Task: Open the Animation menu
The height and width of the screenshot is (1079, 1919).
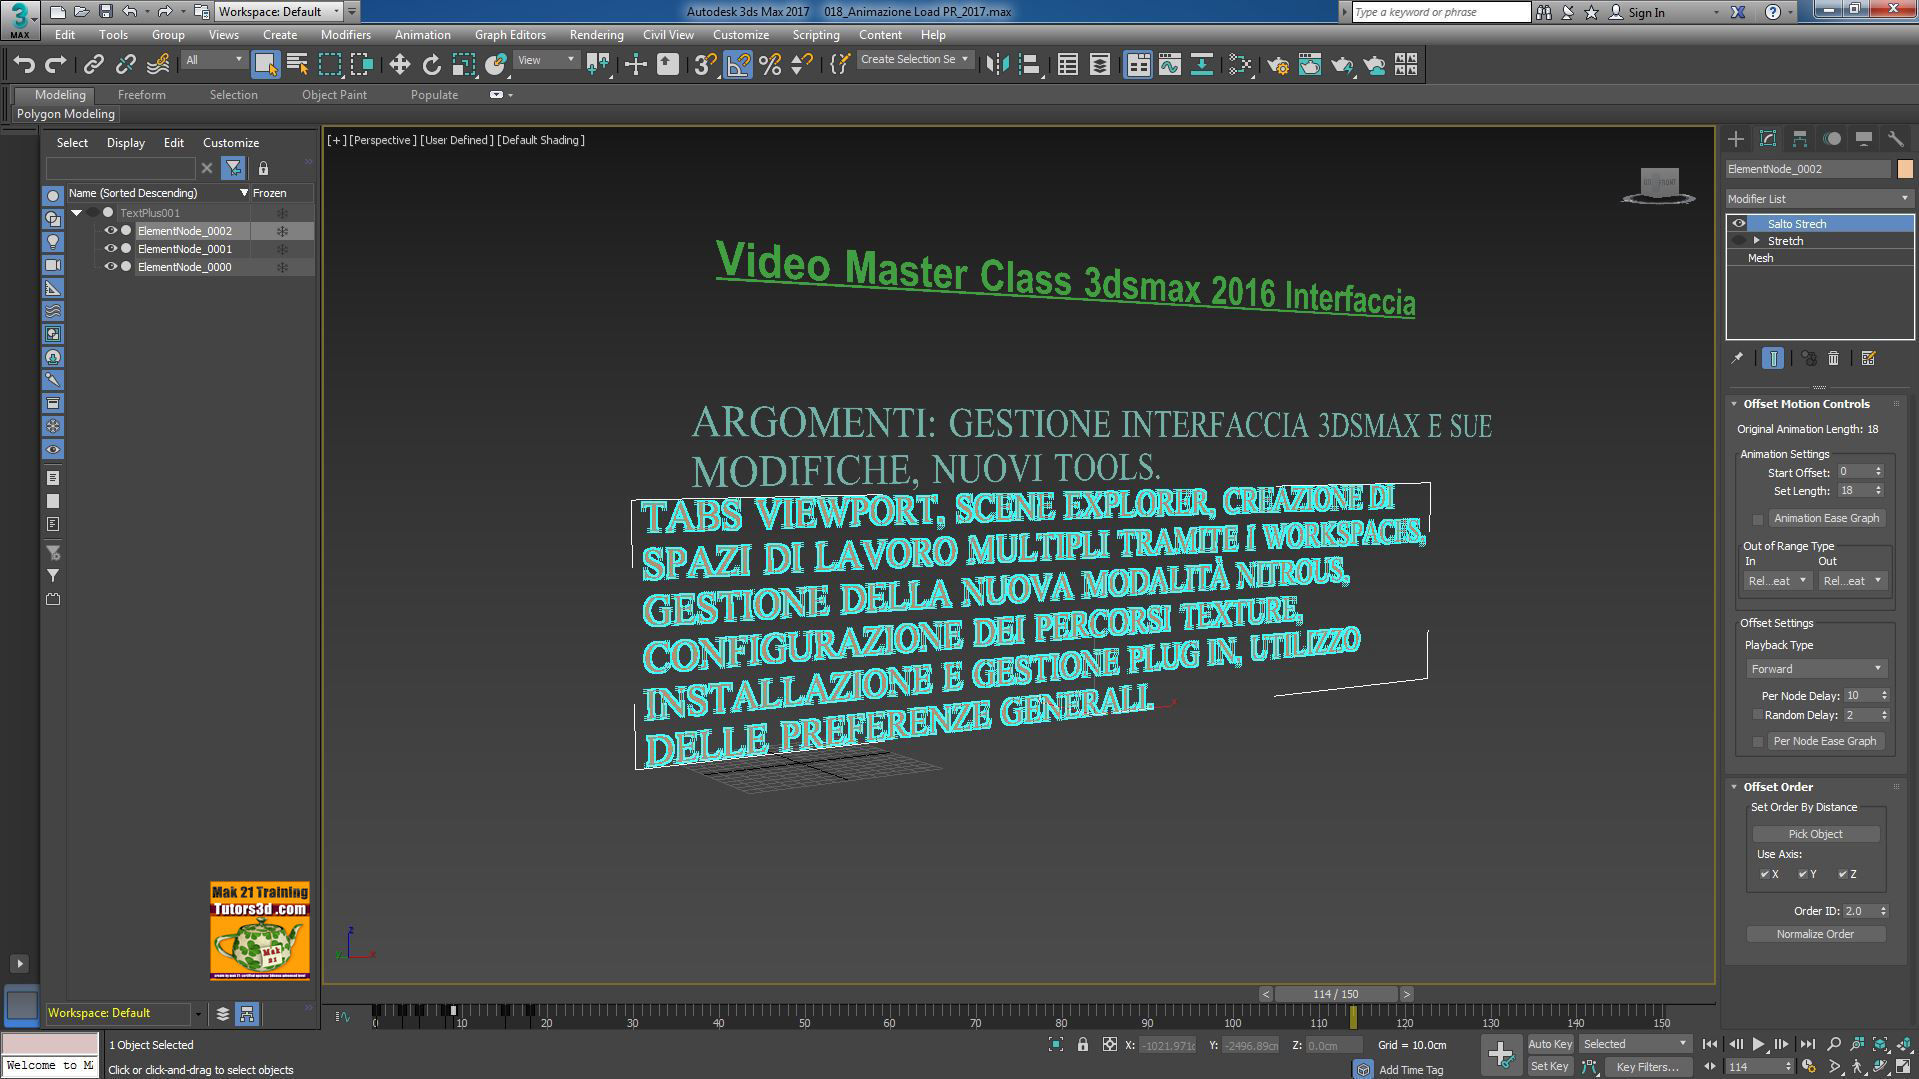Action: (422, 35)
